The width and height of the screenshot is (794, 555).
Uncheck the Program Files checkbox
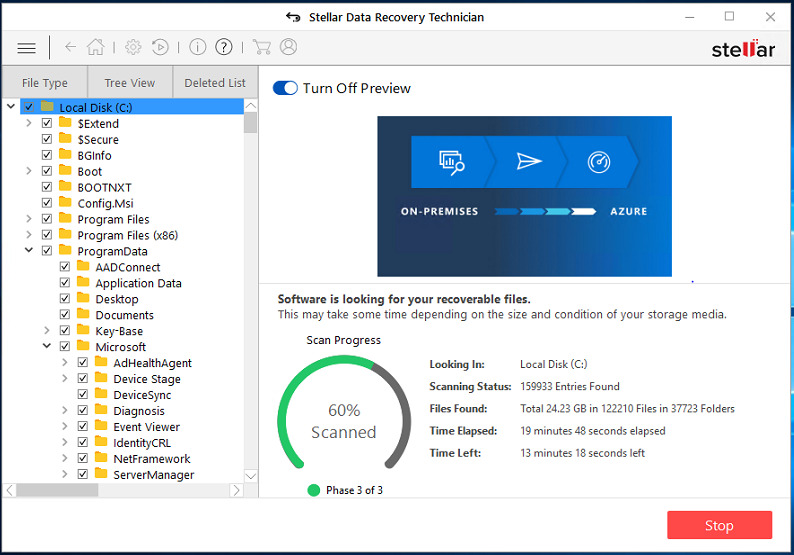[47, 219]
